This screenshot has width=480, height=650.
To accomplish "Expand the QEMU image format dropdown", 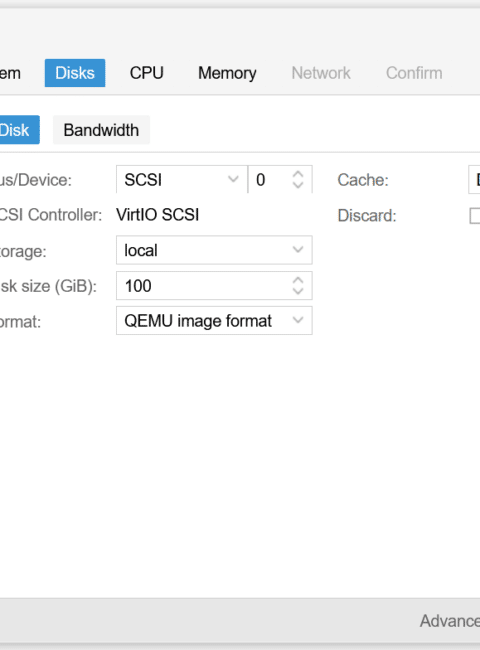I will coord(298,320).
